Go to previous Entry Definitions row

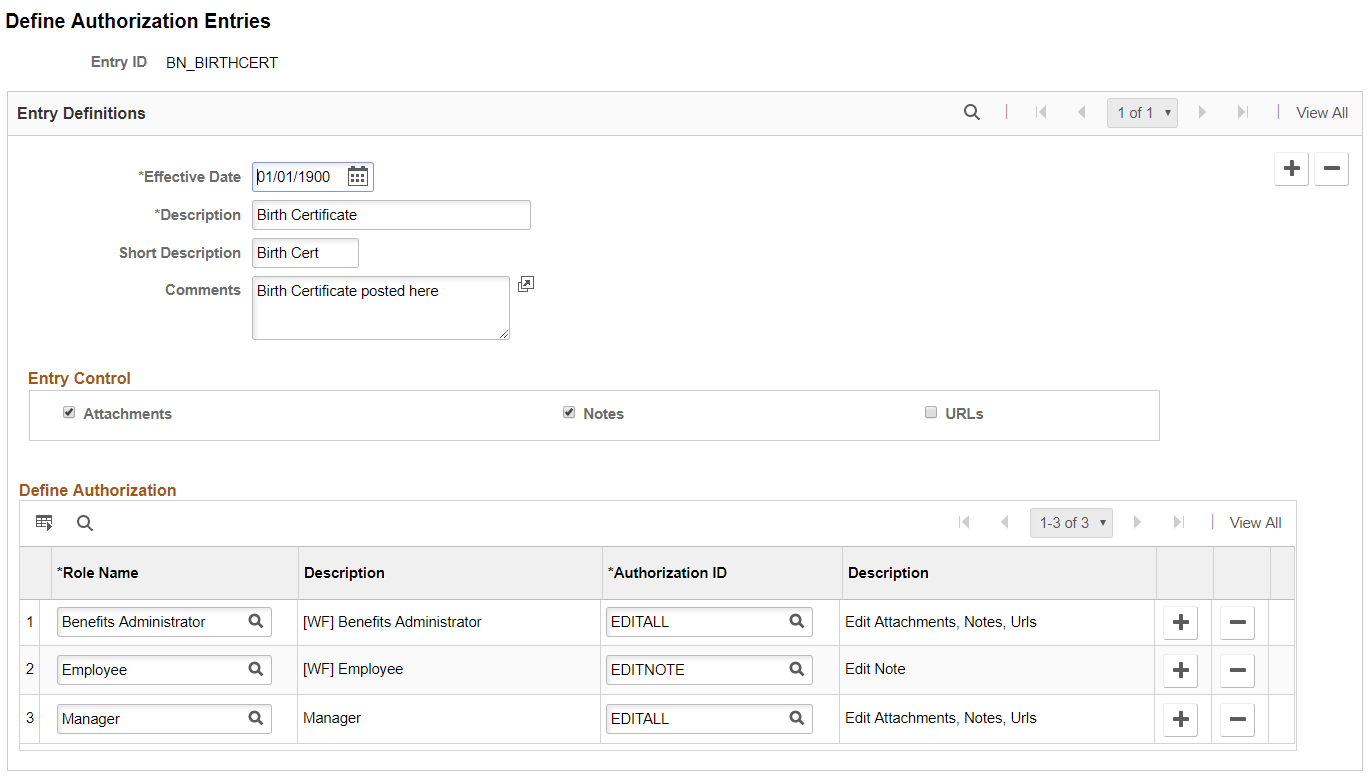point(1081,113)
